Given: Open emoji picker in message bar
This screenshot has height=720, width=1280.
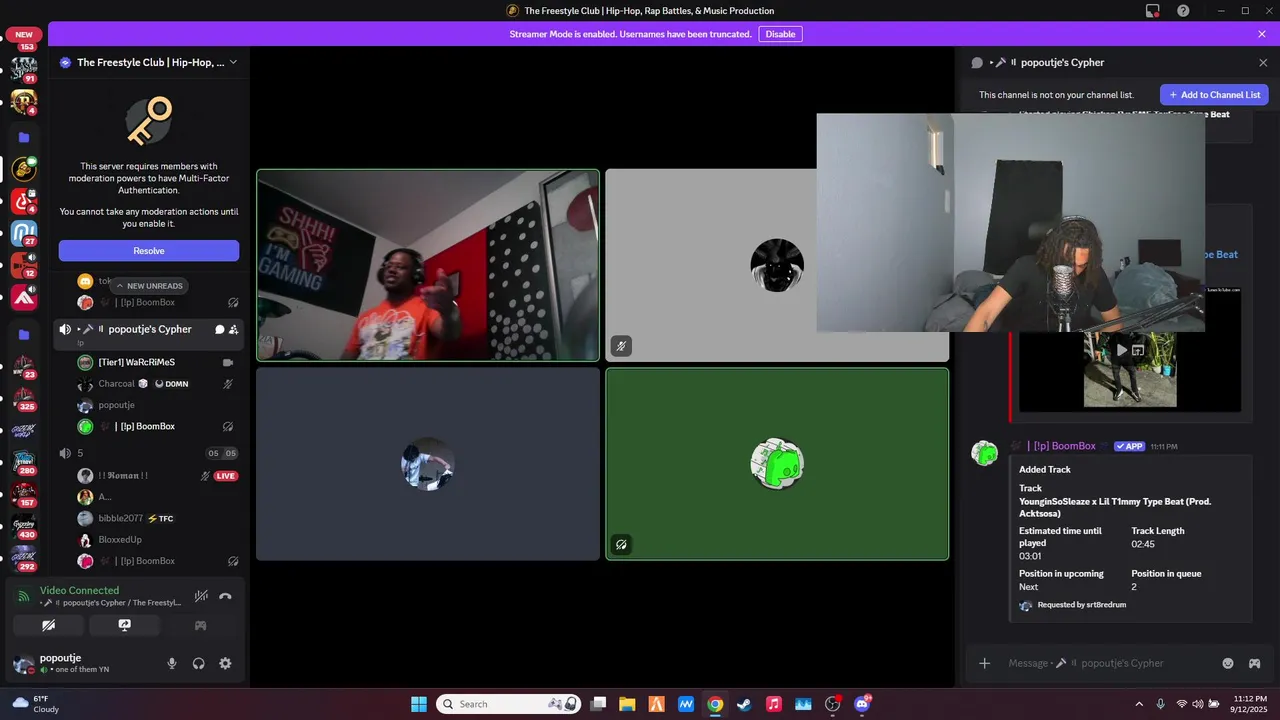Looking at the screenshot, I should (x=1228, y=663).
